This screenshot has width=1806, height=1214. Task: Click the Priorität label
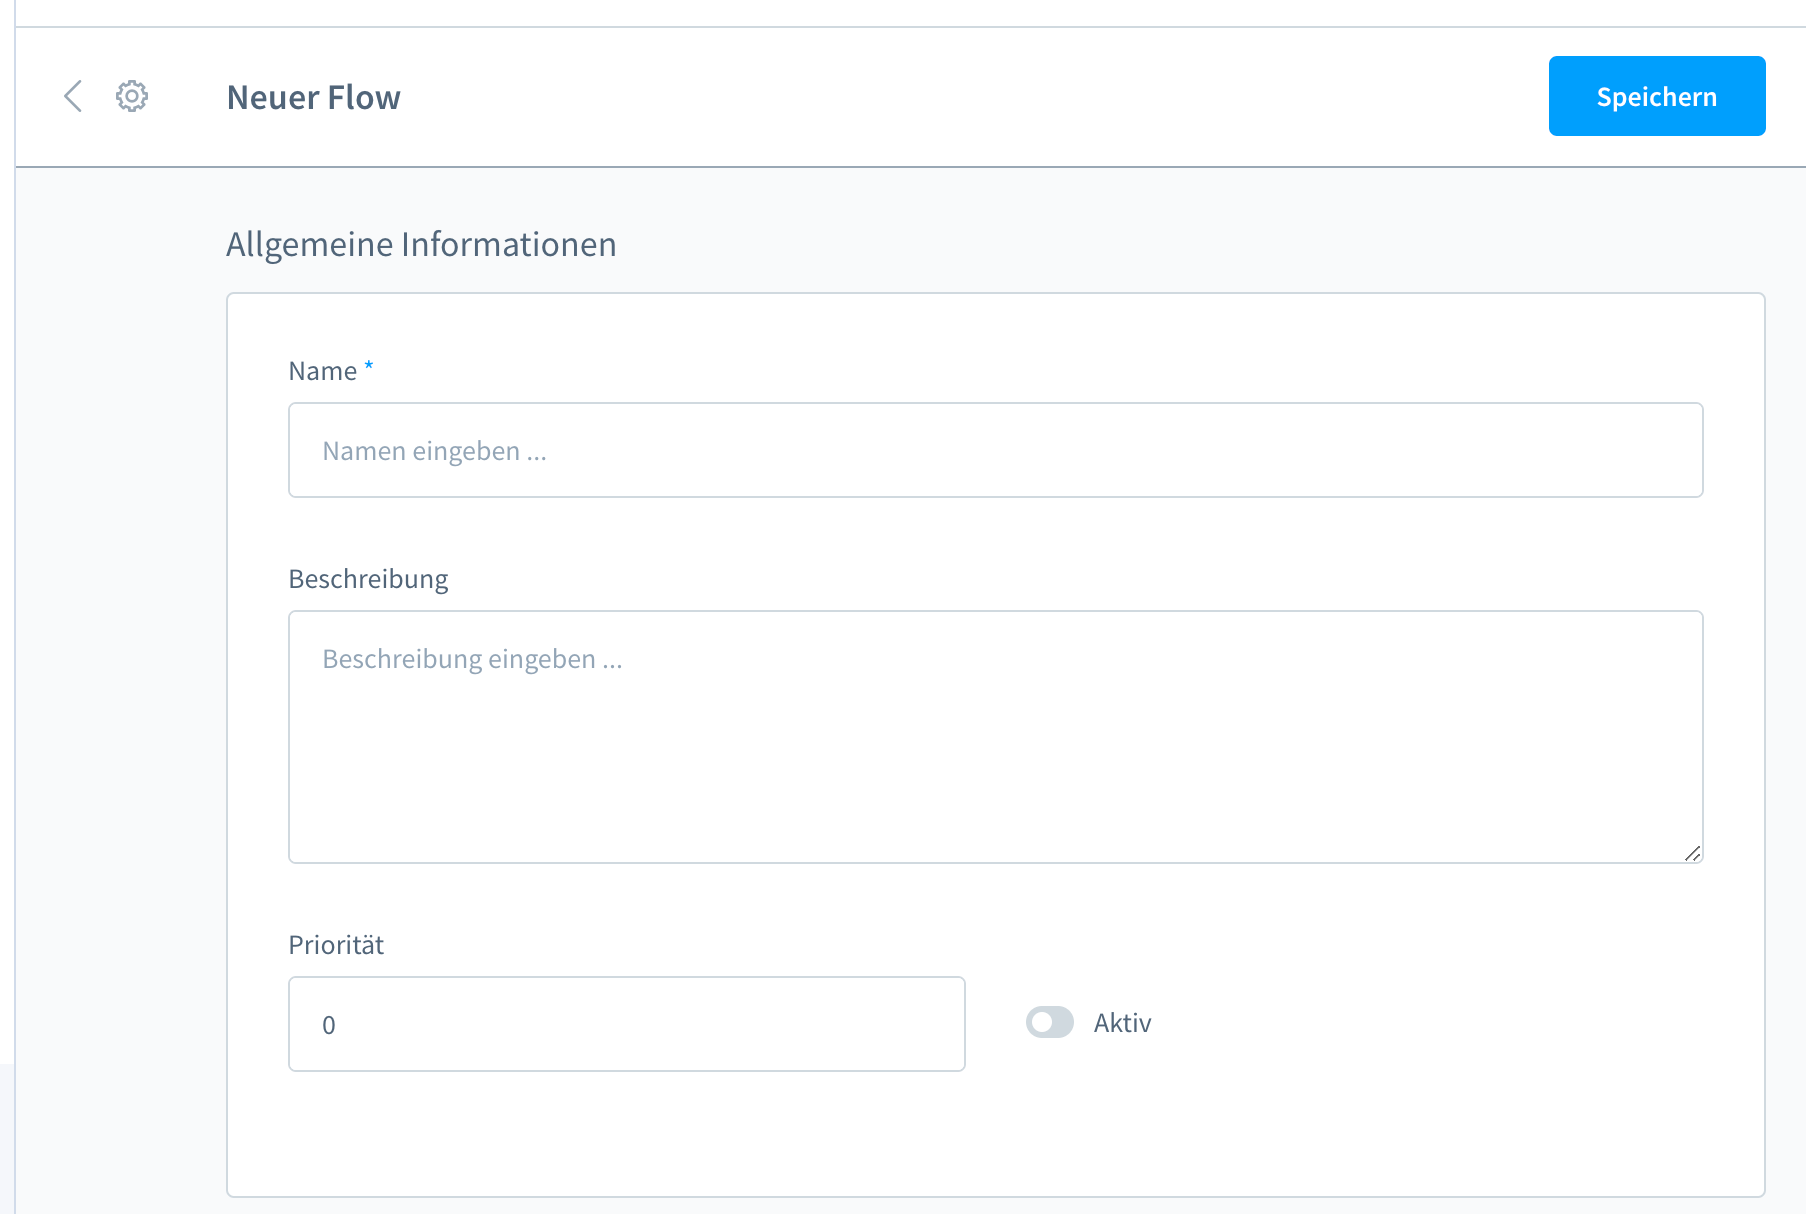click(336, 945)
